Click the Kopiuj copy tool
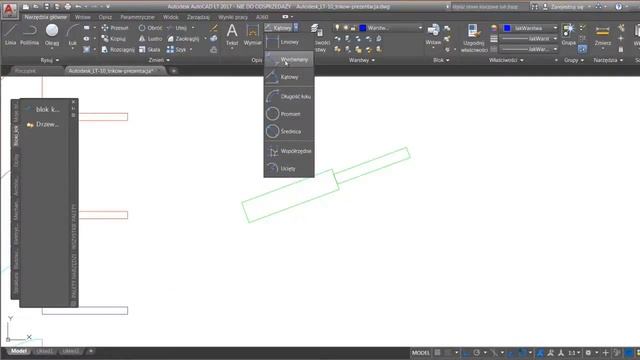Viewport: 640px width, 360px height. [114, 39]
